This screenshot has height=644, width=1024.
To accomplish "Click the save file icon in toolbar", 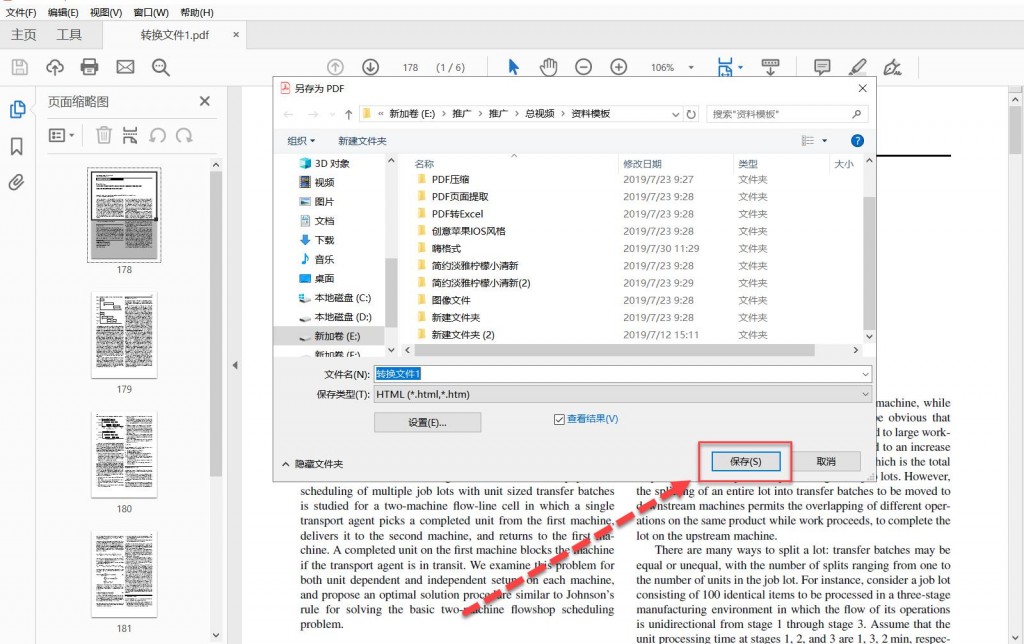I will (x=20, y=67).
